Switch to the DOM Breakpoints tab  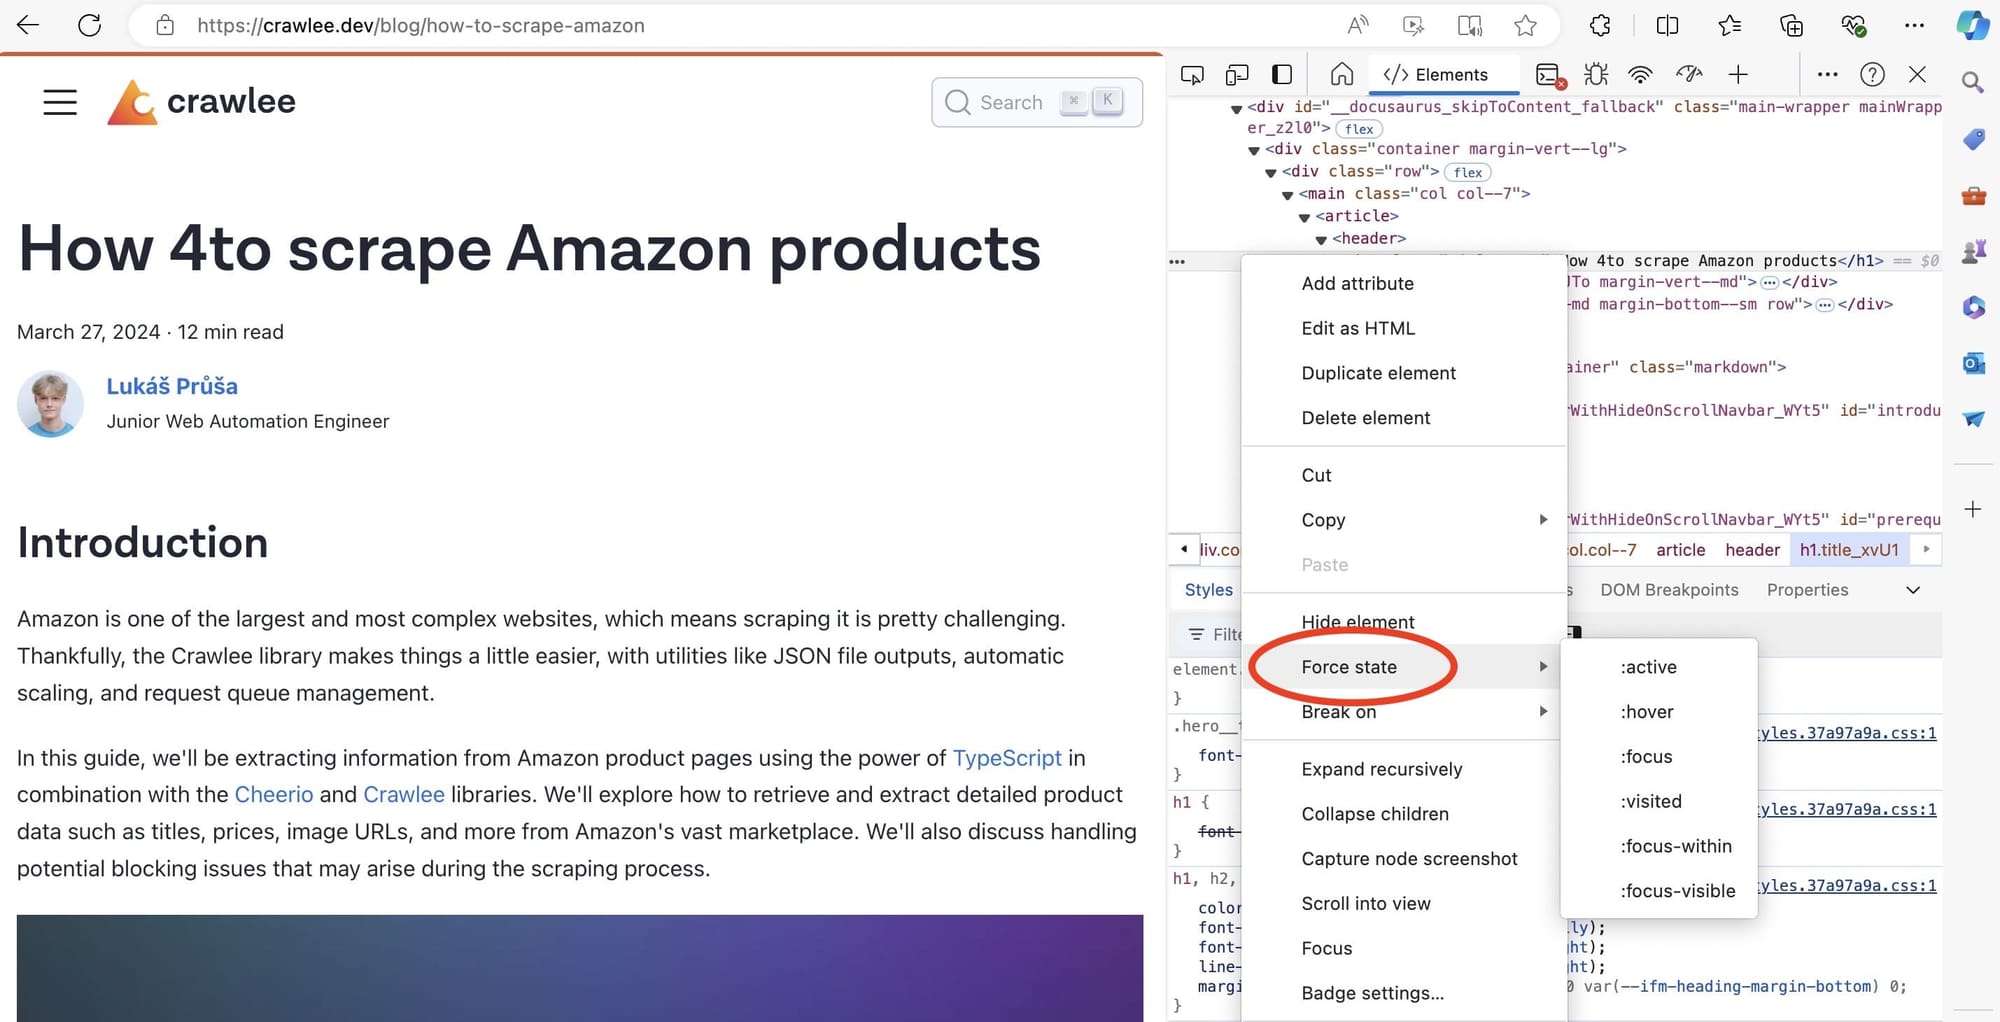[1668, 590]
